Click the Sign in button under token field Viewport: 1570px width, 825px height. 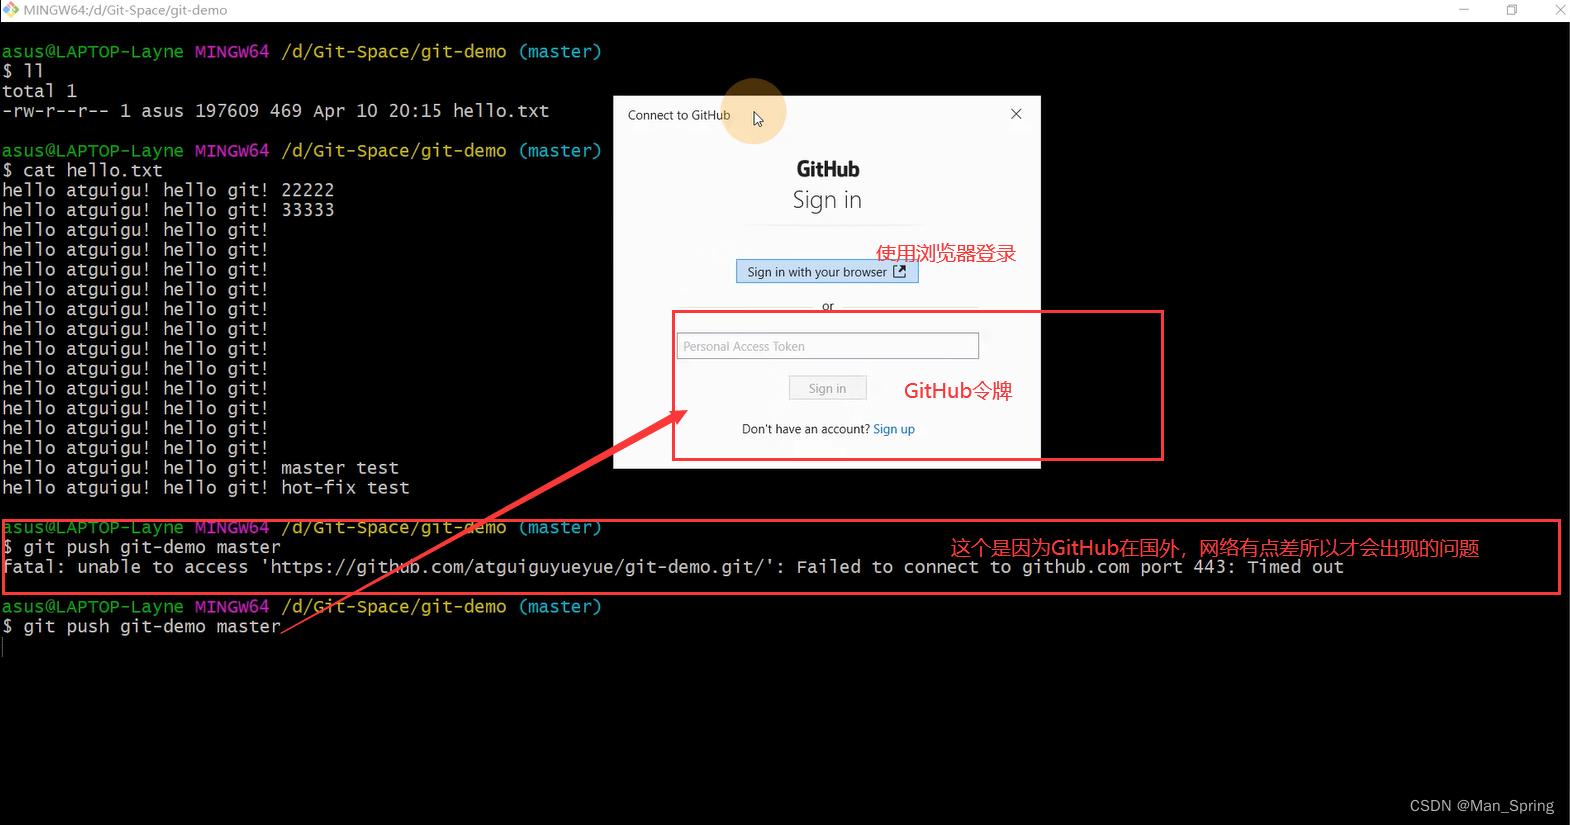pos(827,388)
